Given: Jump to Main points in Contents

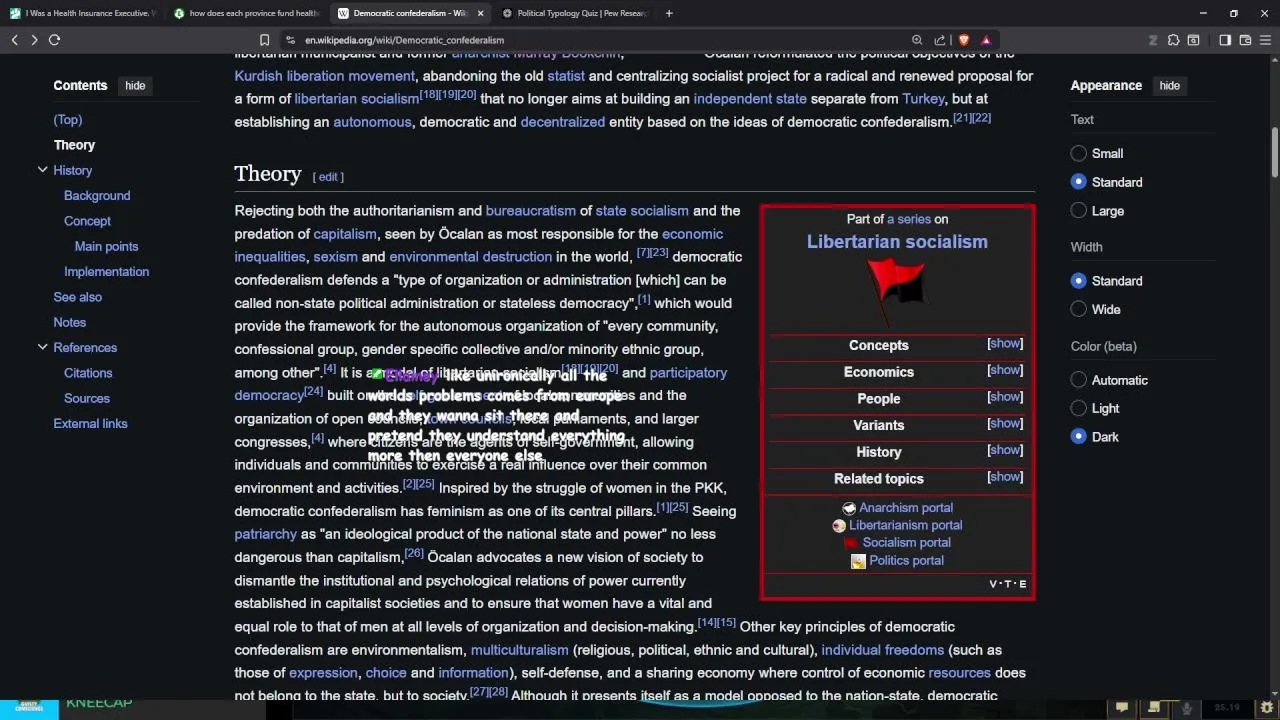Looking at the screenshot, I should pos(106,246).
